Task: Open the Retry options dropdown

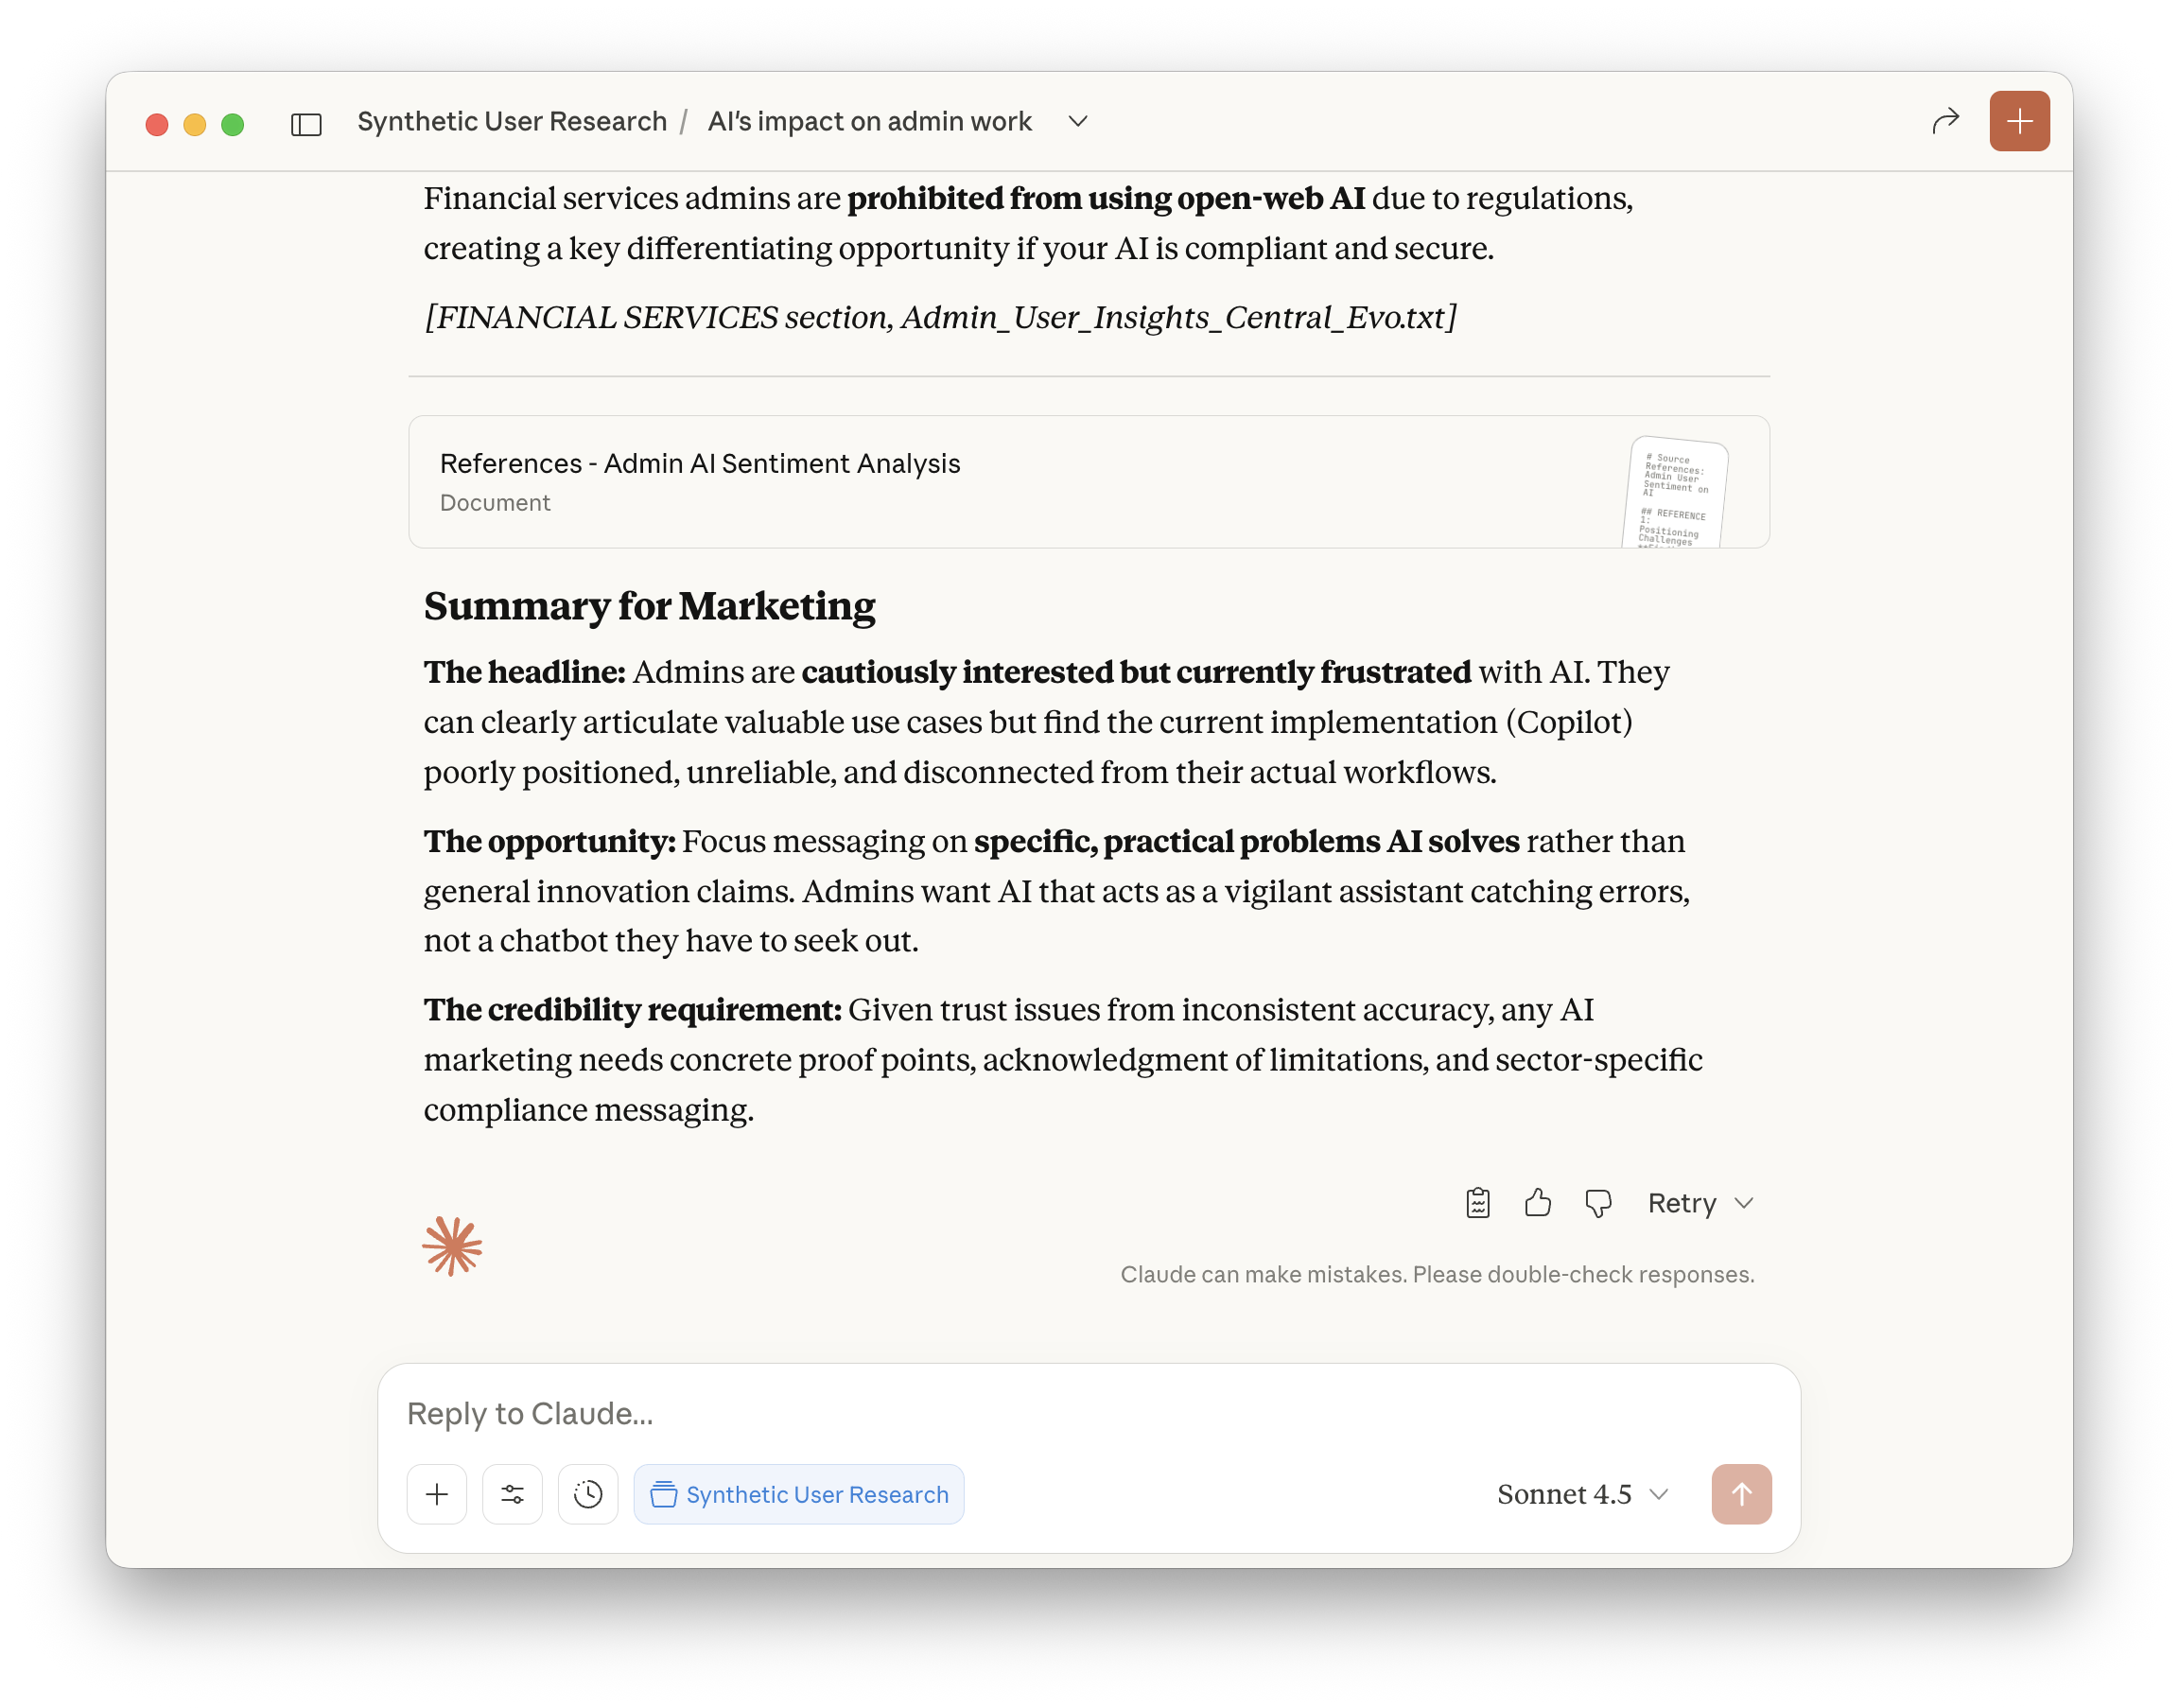Action: [1700, 1203]
